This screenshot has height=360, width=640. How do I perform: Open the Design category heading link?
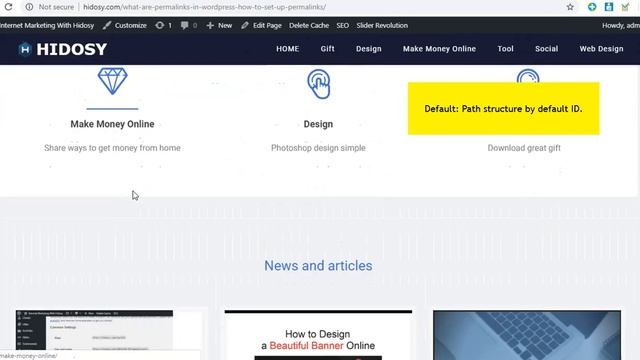[x=318, y=124]
